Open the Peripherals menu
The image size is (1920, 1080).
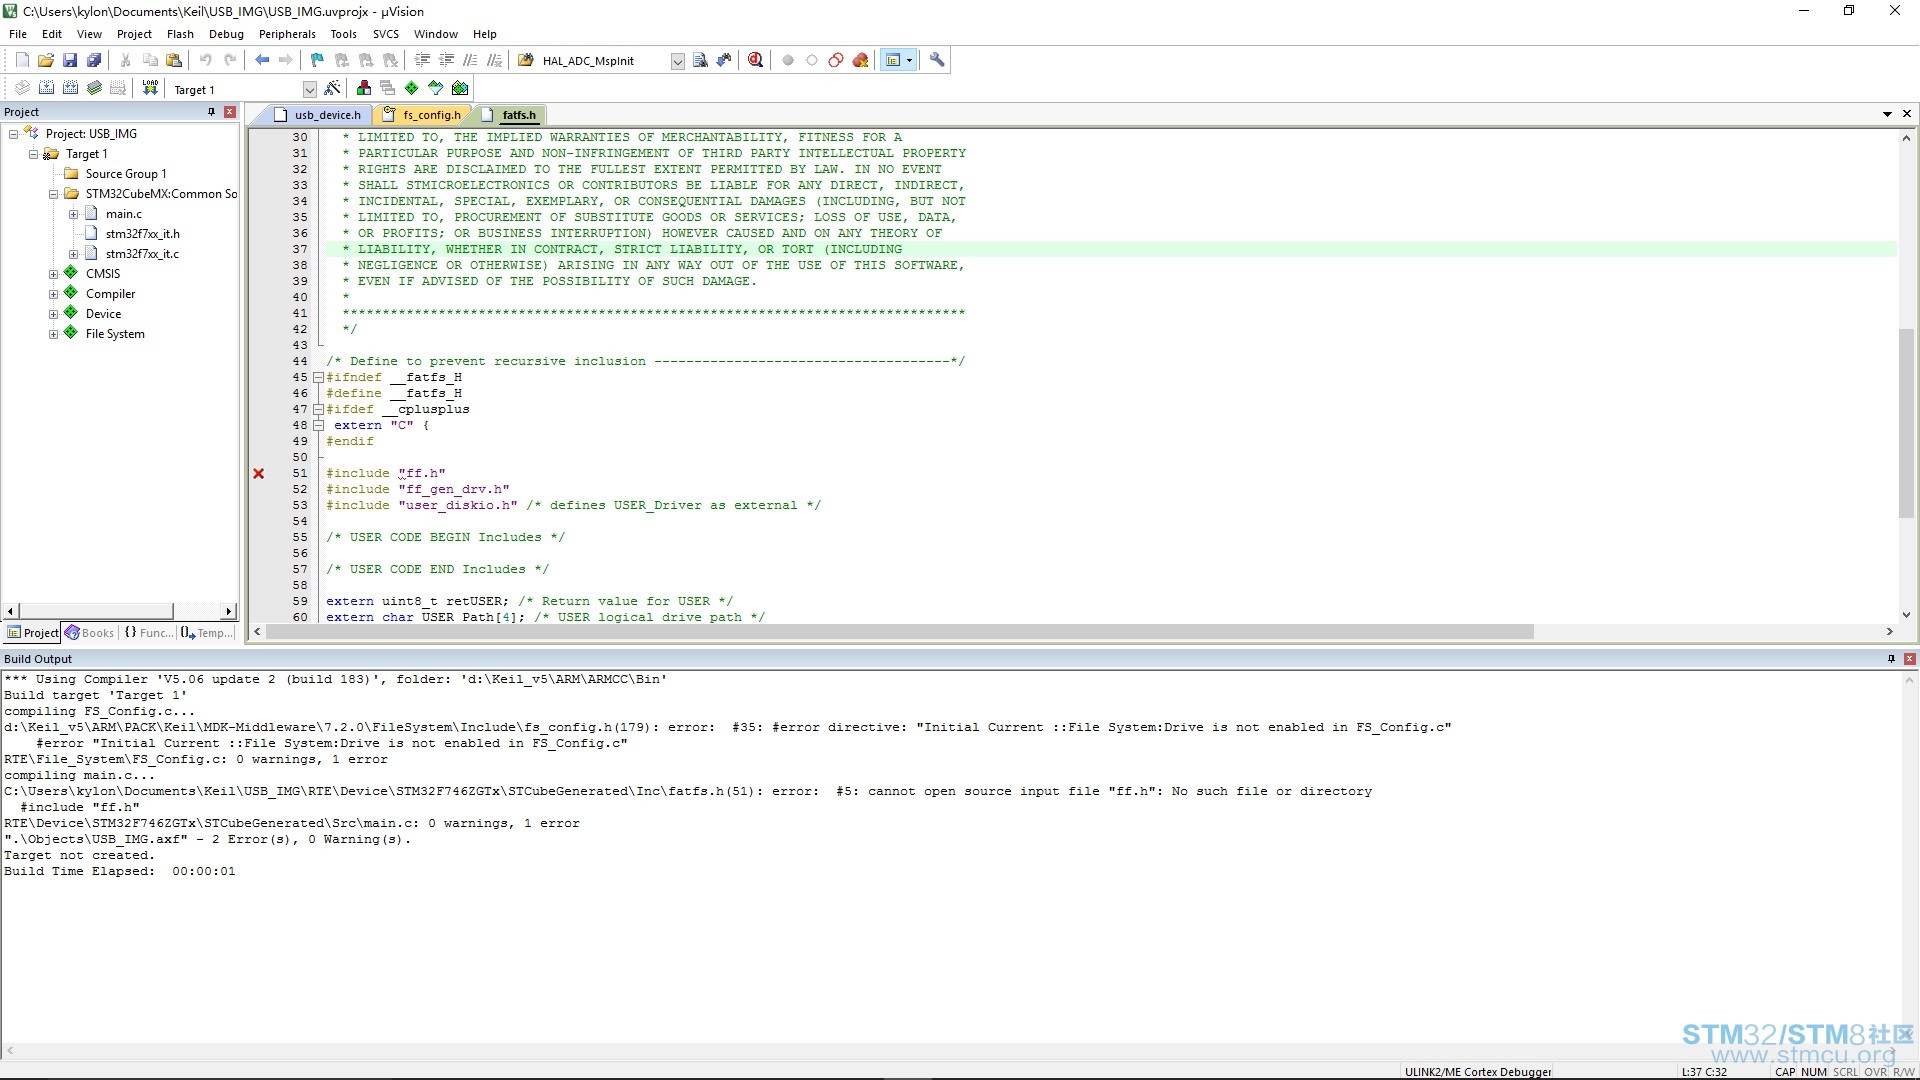coord(287,34)
